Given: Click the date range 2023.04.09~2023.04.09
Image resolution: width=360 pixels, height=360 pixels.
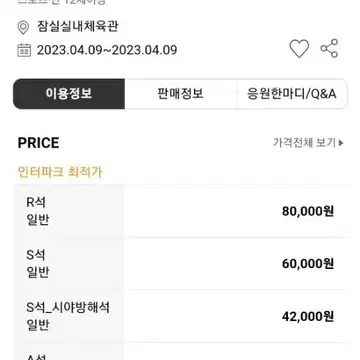Looking at the screenshot, I should tap(107, 50).
